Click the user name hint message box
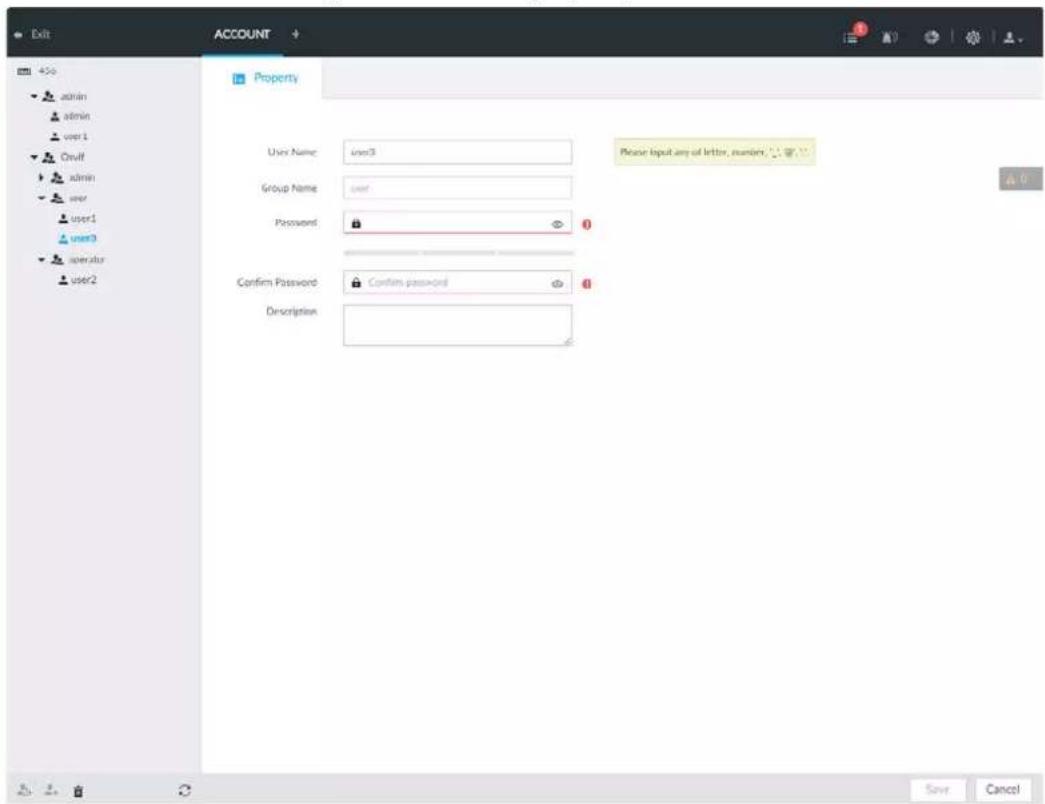The width and height of the screenshot is (1045, 804). click(x=714, y=153)
